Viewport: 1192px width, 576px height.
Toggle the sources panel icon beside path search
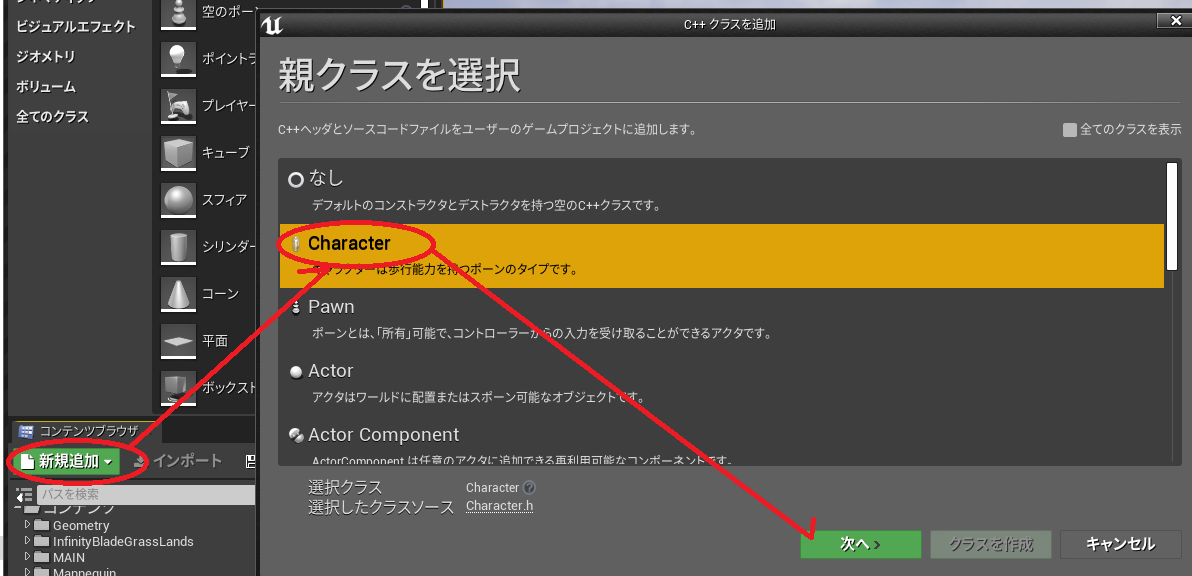pyautogui.click(x=24, y=495)
